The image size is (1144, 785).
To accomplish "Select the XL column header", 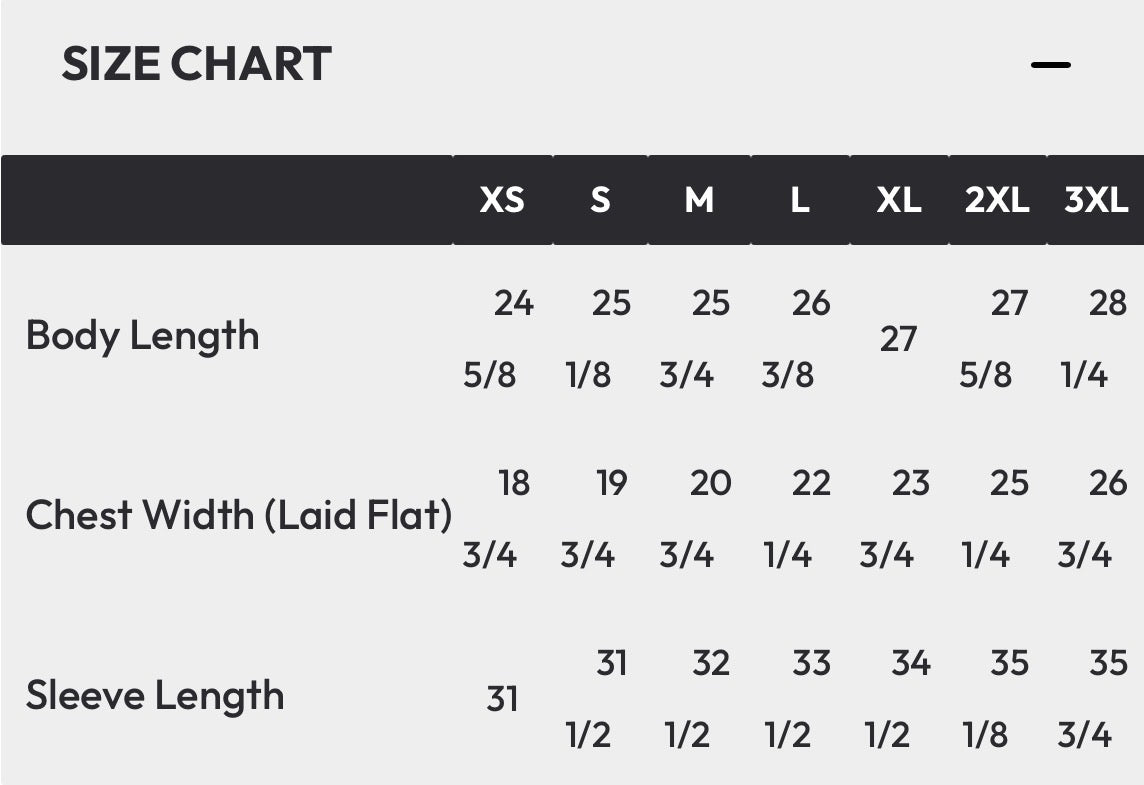I will (x=898, y=200).
